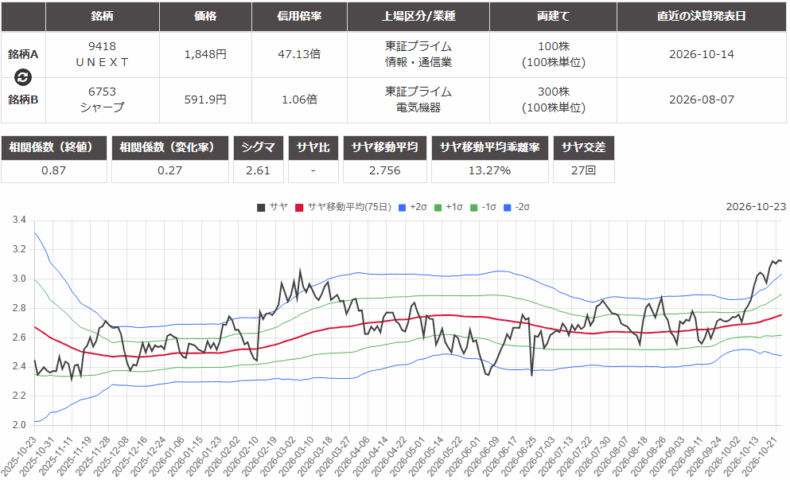
Task: Hide the +2σ band via its blue legend square
Action: 402,208
